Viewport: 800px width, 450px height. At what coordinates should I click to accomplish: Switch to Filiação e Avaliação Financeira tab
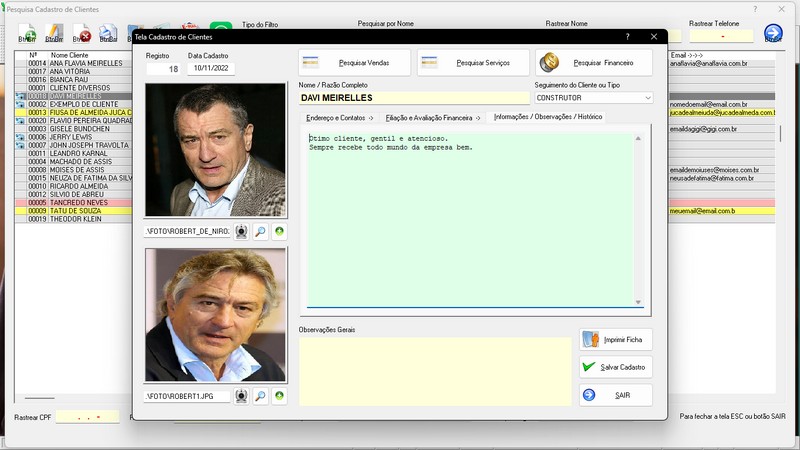click(433, 118)
